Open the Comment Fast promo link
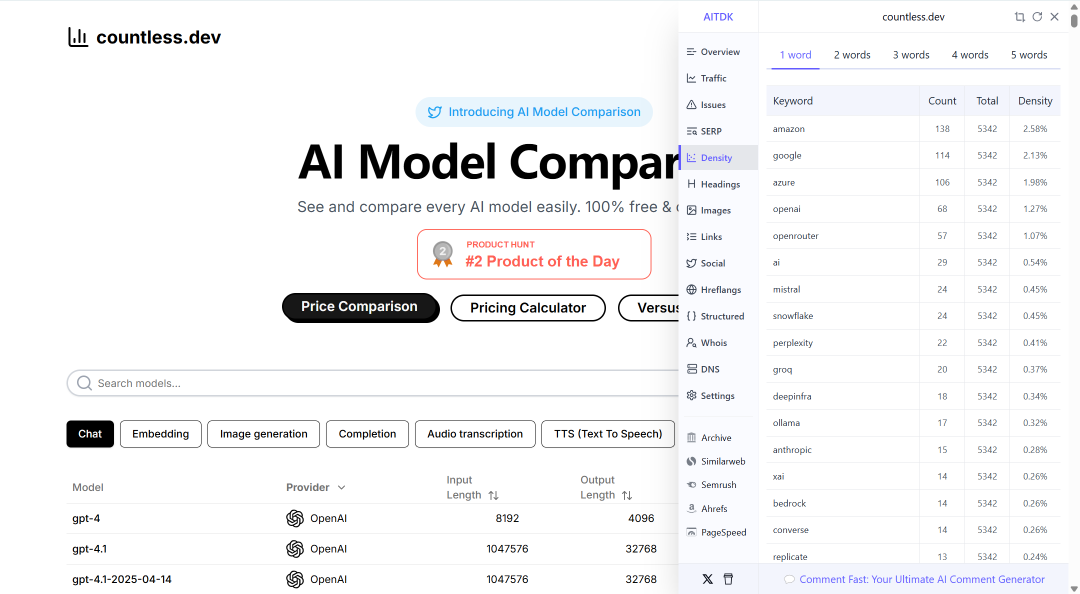 click(x=915, y=580)
